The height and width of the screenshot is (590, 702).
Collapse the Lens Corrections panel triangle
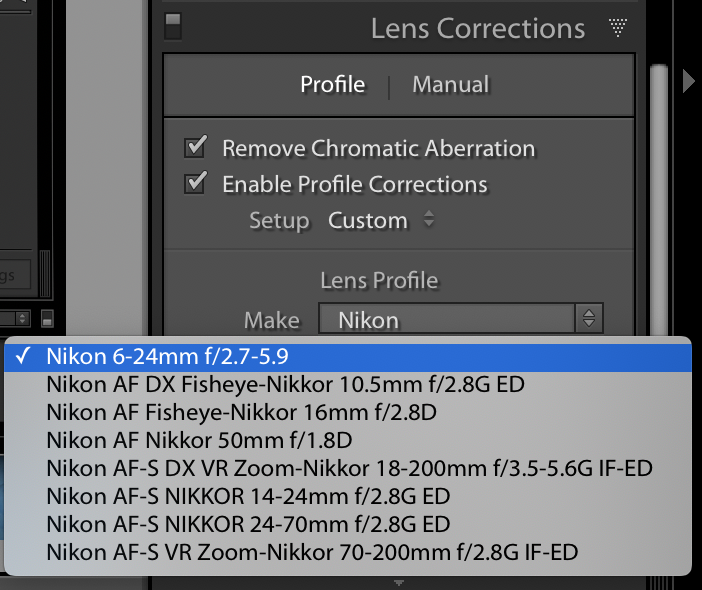pos(618,28)
